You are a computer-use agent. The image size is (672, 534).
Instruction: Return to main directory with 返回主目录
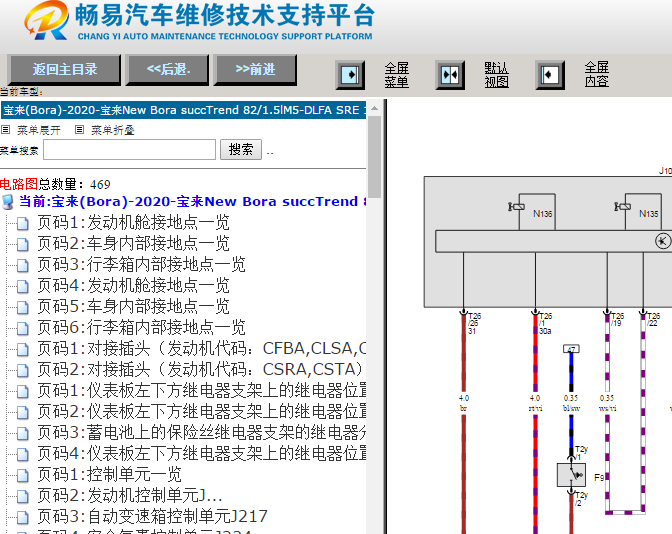(65, 69)
